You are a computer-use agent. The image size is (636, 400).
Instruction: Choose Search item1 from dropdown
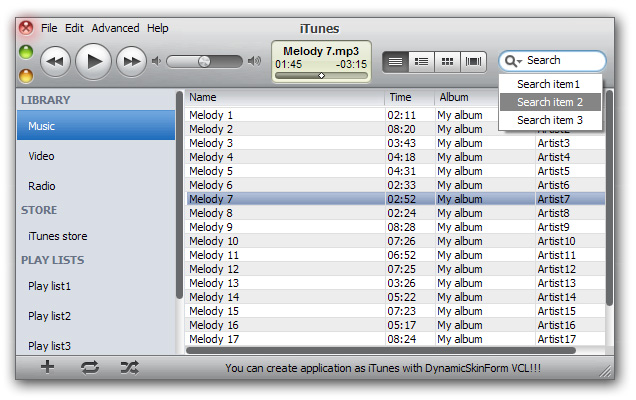coord(550,84)
